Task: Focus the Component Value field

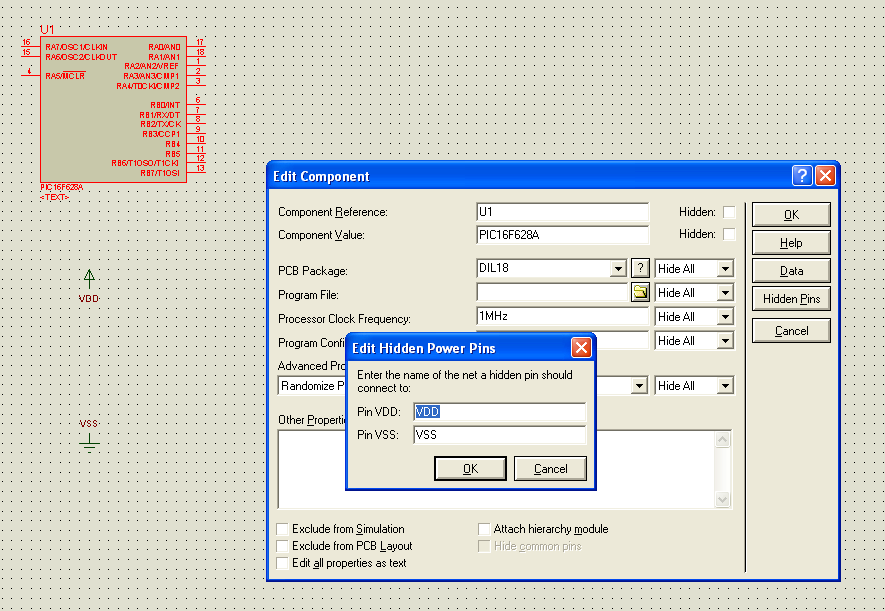Action: pos(562,235)
